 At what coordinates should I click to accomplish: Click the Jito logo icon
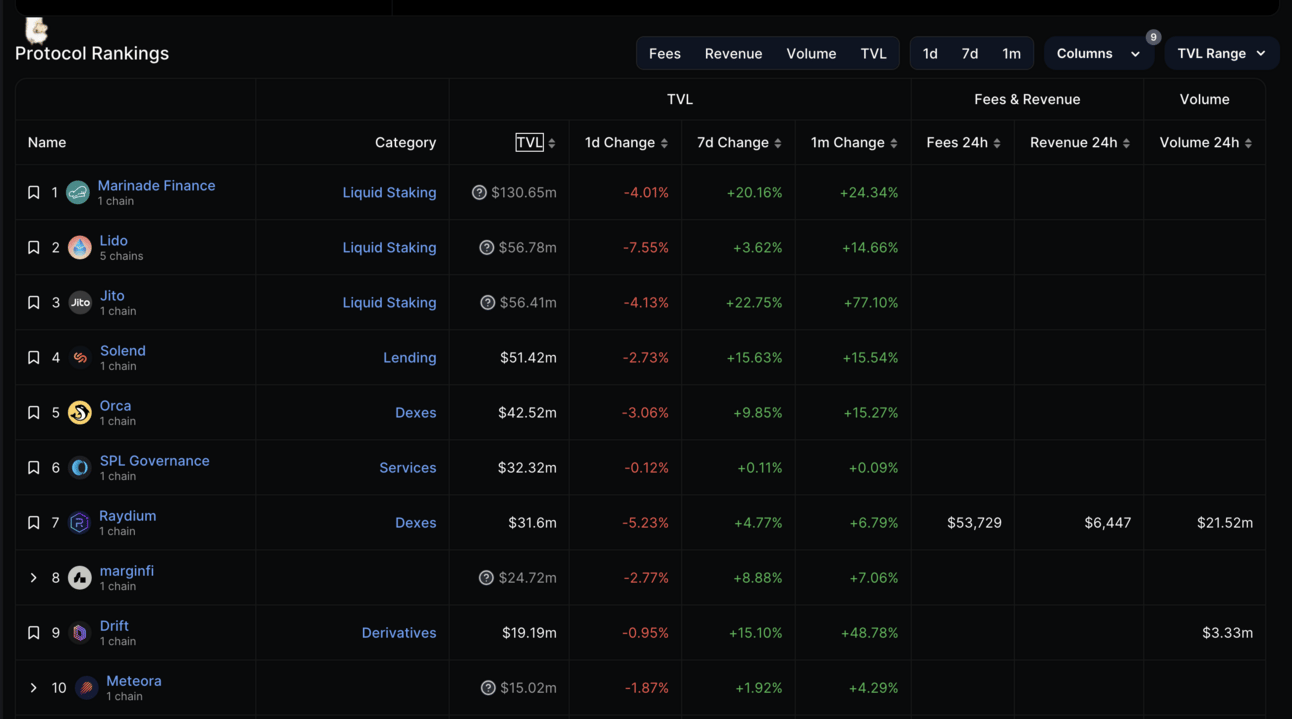(x=80, y=302)
